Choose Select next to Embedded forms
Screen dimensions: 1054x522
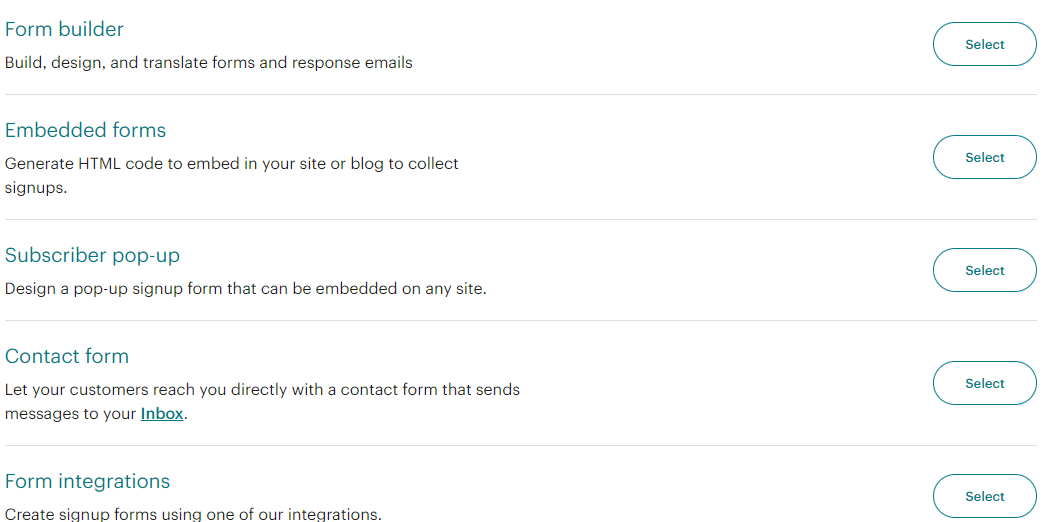pos(984,157)
